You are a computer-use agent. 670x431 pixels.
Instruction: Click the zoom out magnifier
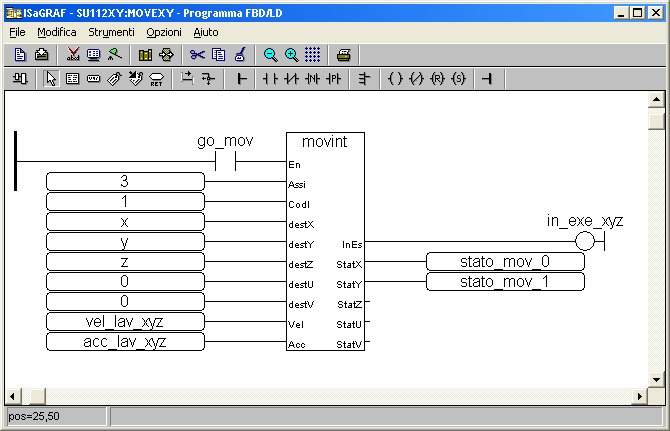270,55
